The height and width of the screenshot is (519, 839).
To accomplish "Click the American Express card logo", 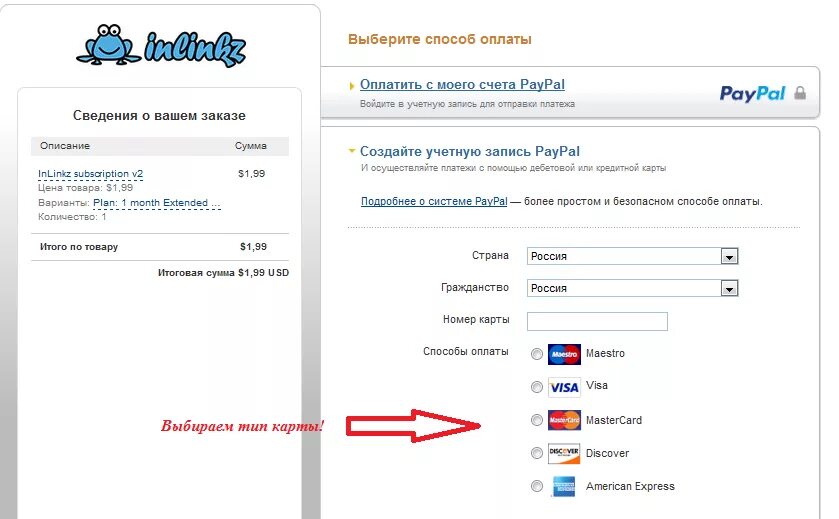I will tap(564, 486).
